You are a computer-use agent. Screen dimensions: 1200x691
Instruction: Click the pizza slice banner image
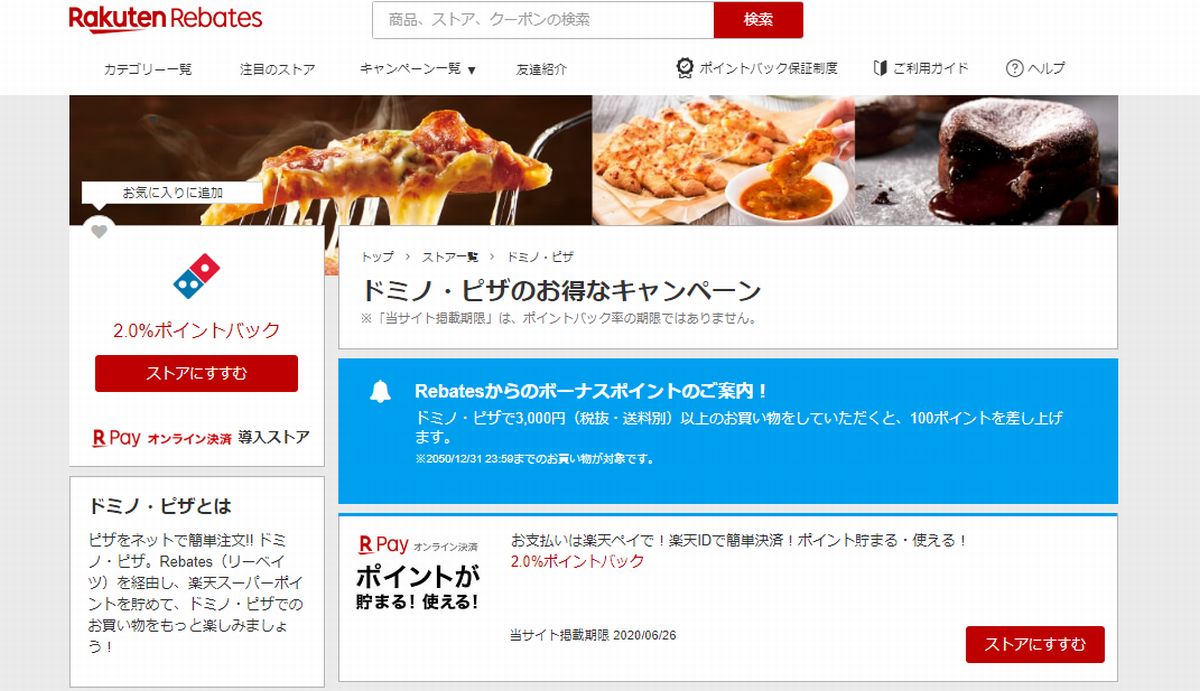(330, 160)
